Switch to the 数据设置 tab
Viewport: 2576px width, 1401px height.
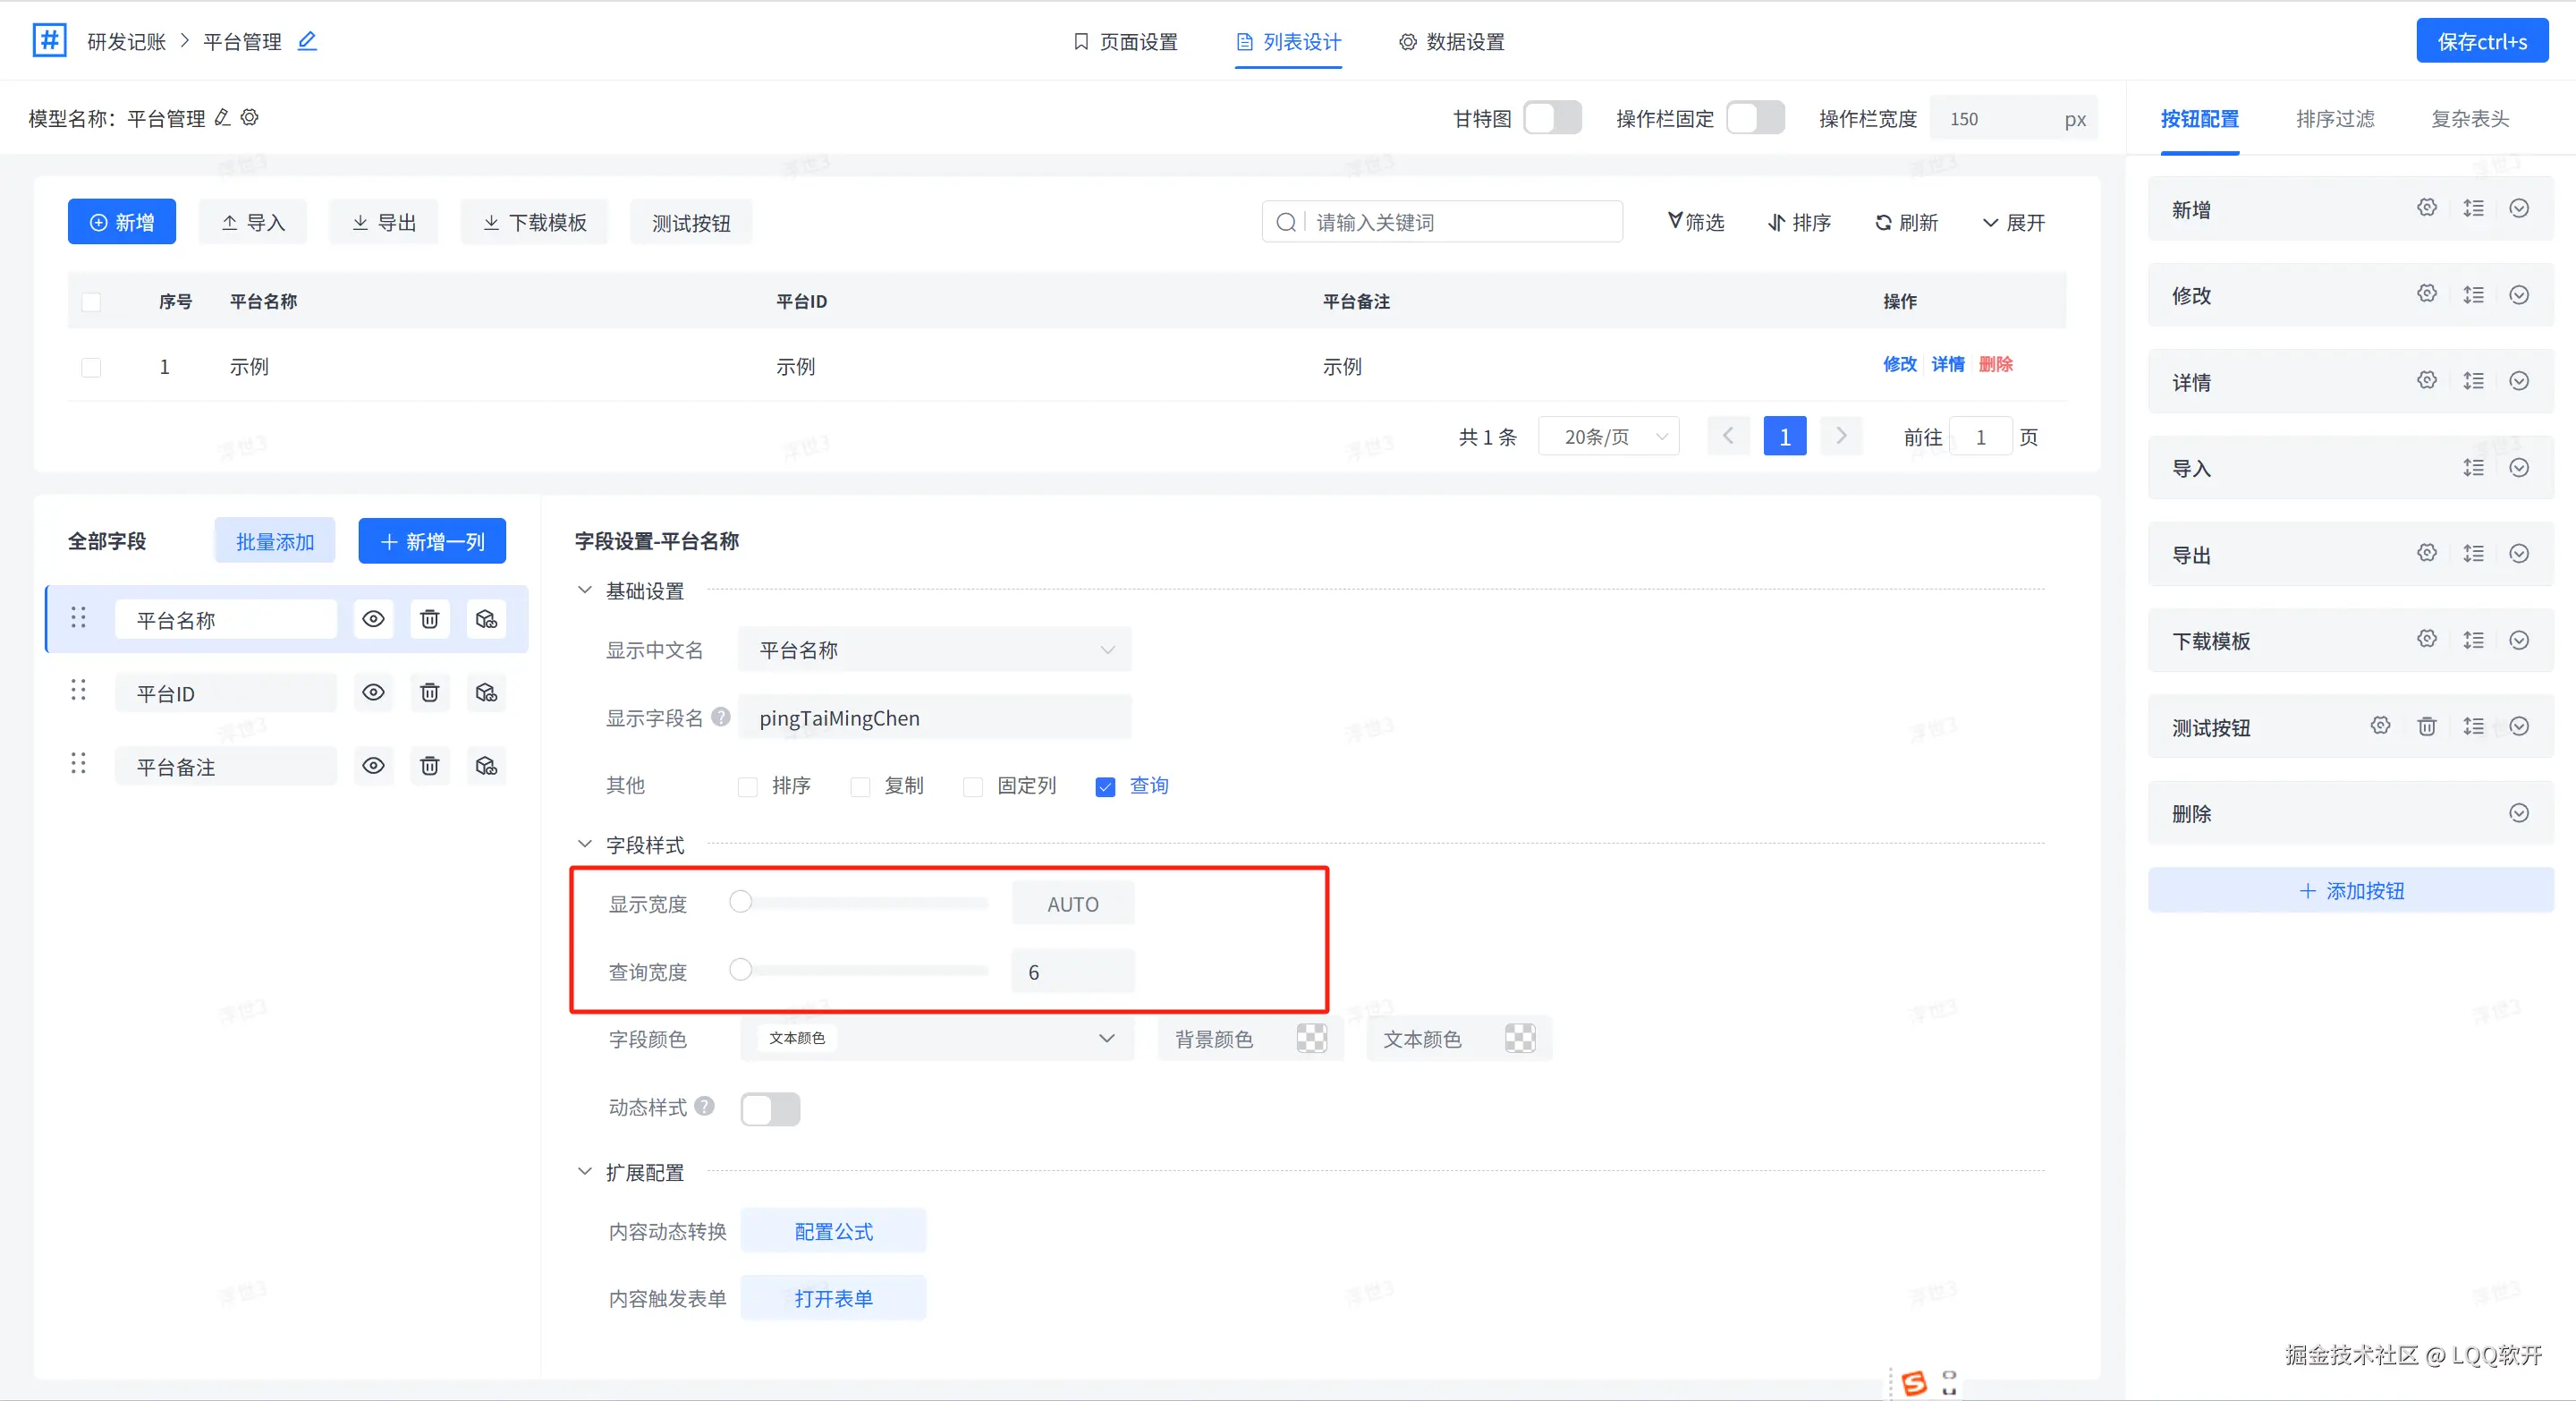[x=1451, y=41]
